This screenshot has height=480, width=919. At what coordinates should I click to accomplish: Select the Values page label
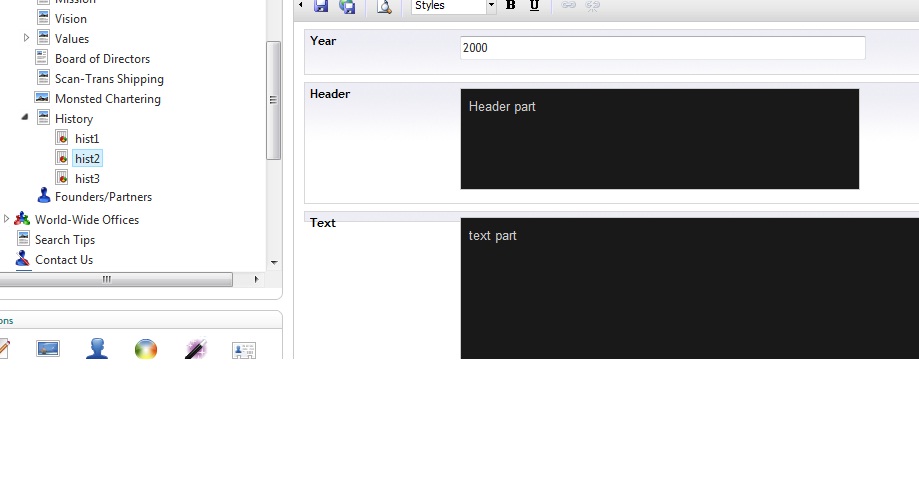(x=72, y=39)
